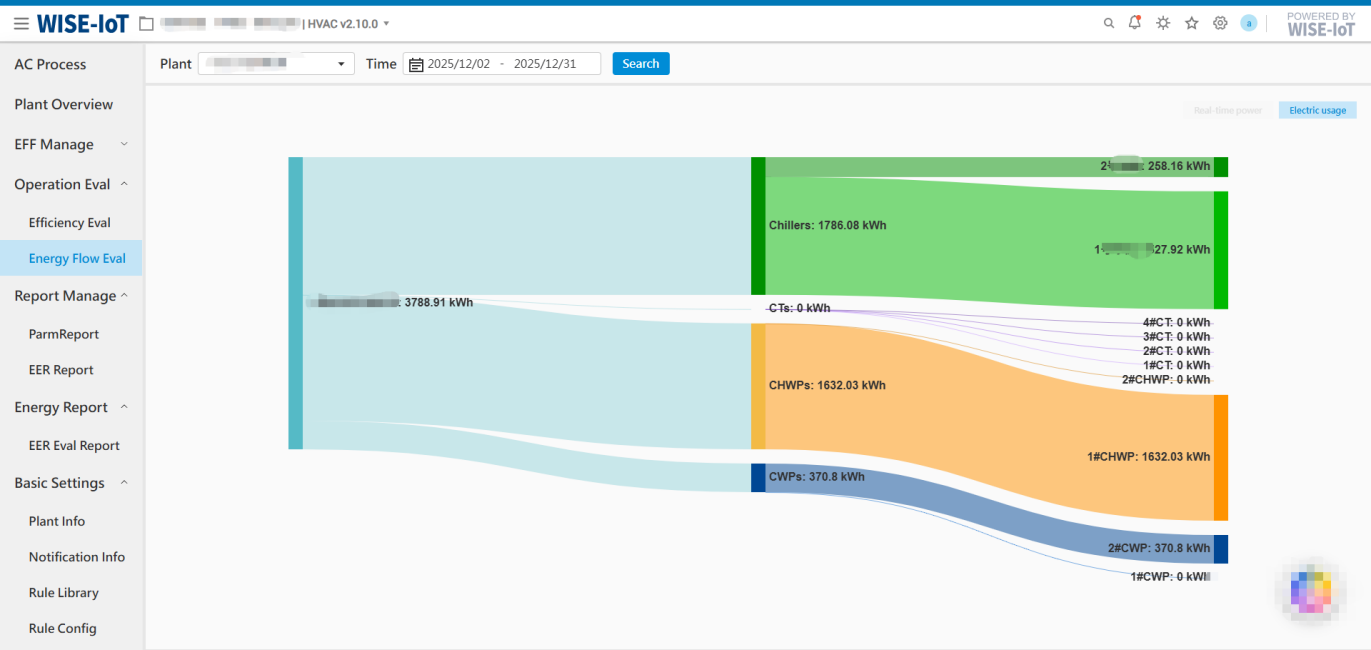
Task: Click the folder icon in the header
Action: pyautogui.click(x=146, y=24)
